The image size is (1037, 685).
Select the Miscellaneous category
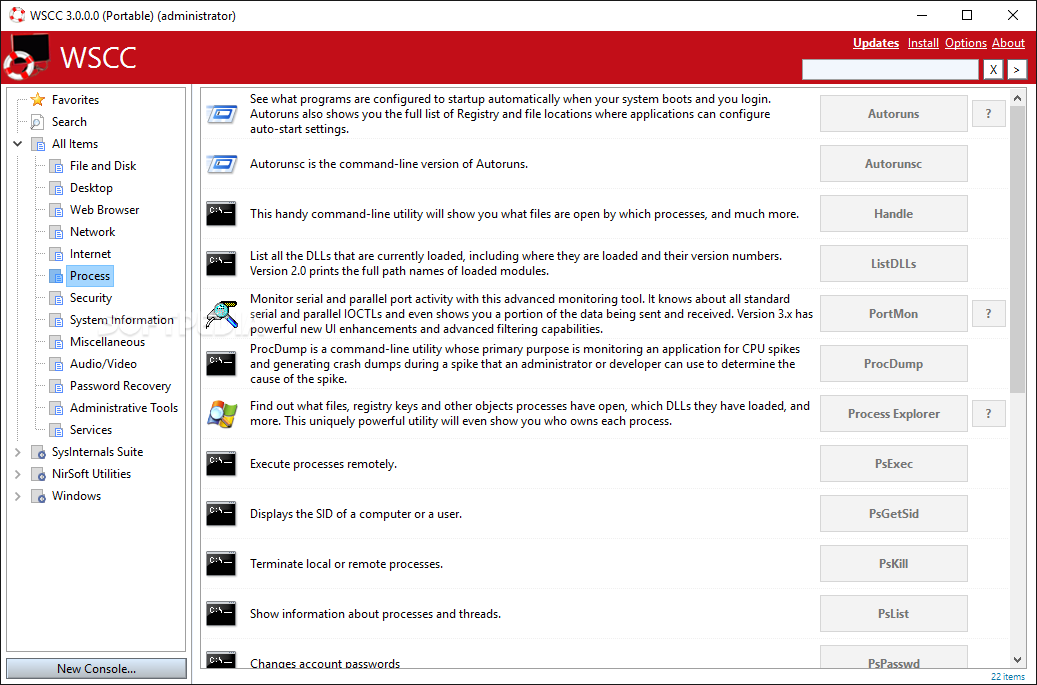click(x=107, y=342)
